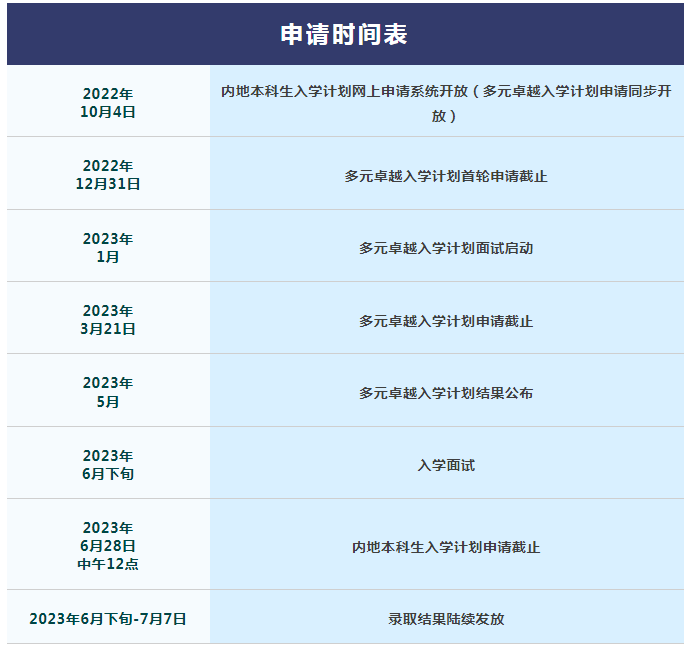
Task: Select the 2023年 1月 date cell
Action: [108, 246]
